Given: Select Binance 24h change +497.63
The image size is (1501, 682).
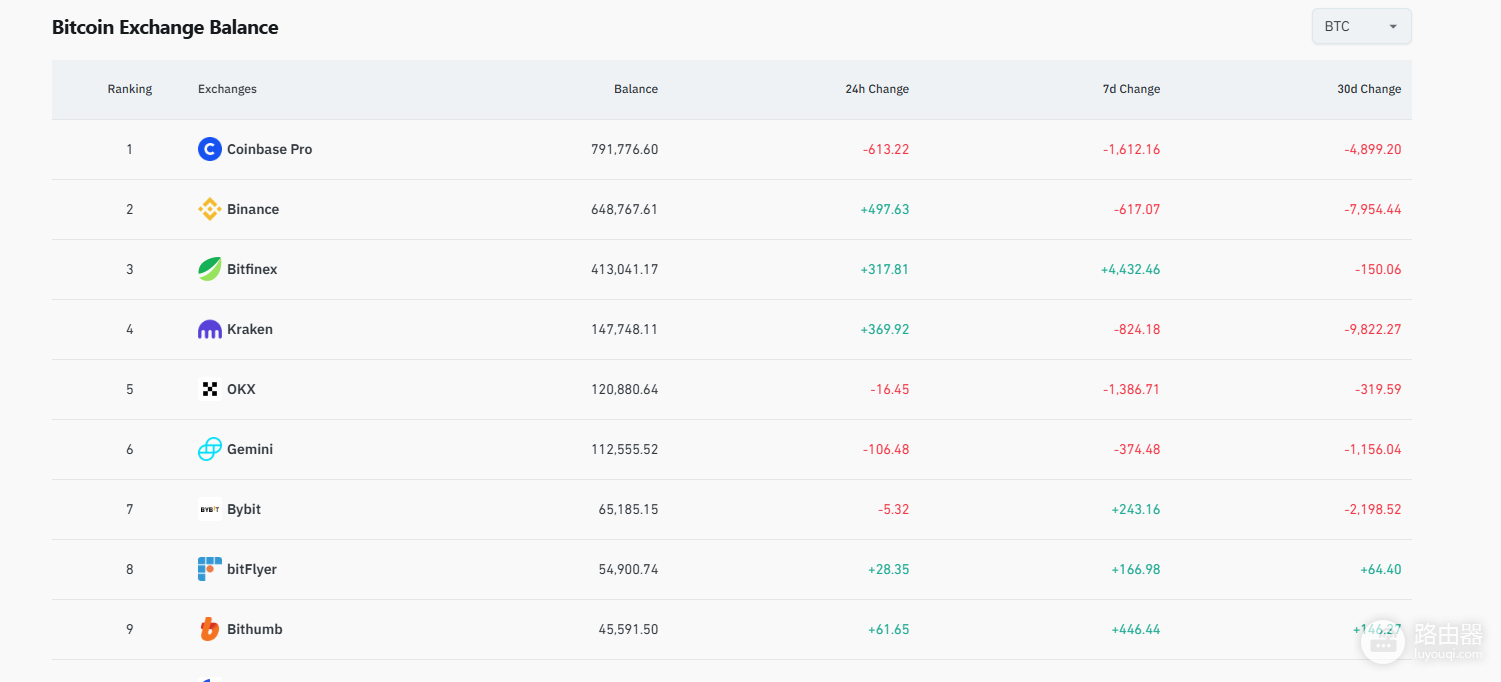Looking at the screenshot, I should click(885, 209).
